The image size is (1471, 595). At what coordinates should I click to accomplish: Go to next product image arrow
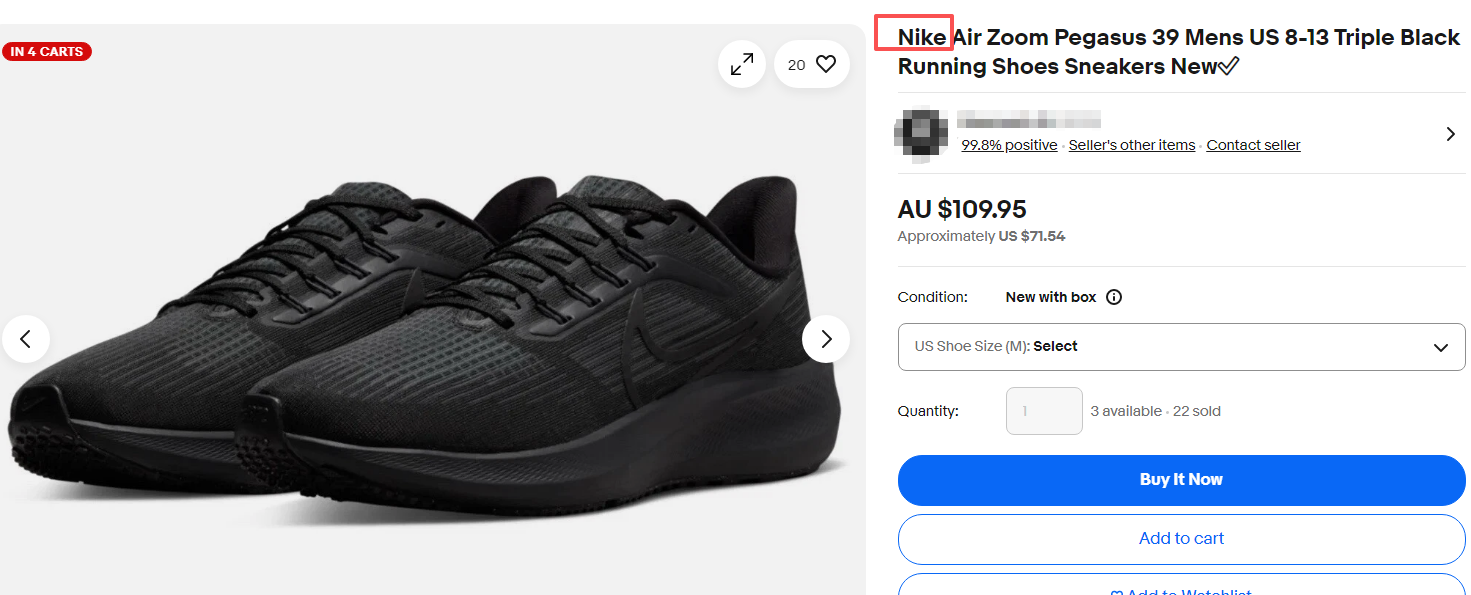pyautogui.click(x=825, y=339)
